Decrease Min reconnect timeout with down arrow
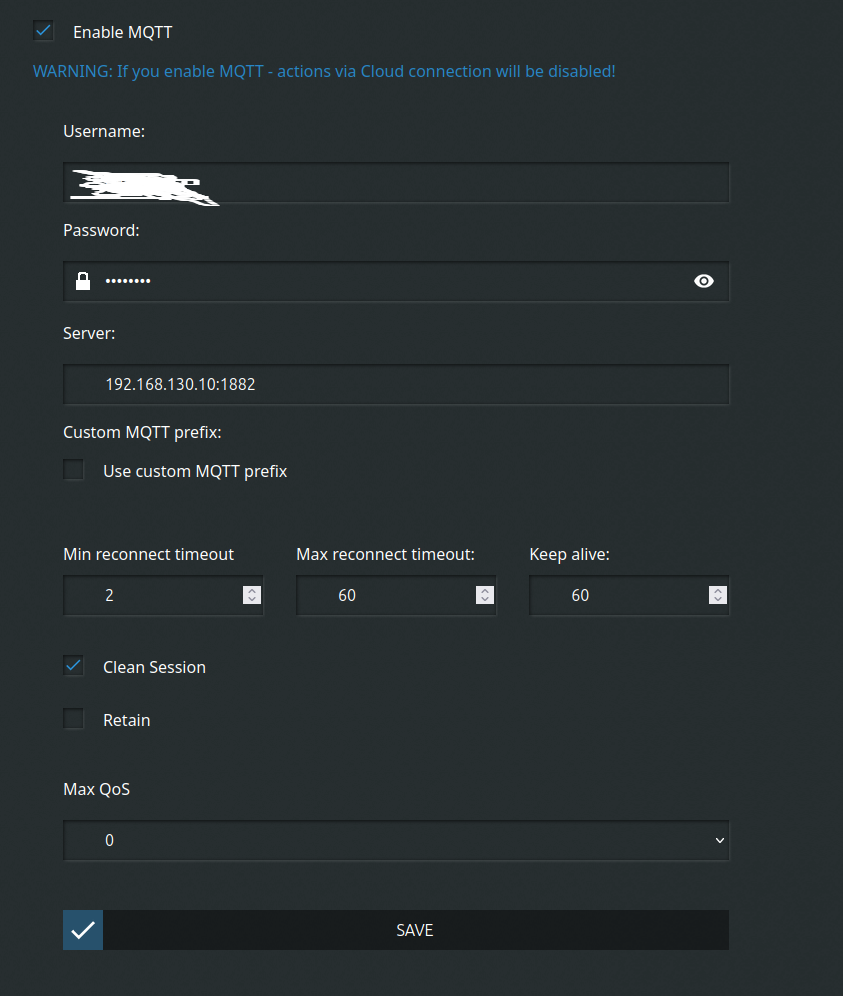 [252, 600]
